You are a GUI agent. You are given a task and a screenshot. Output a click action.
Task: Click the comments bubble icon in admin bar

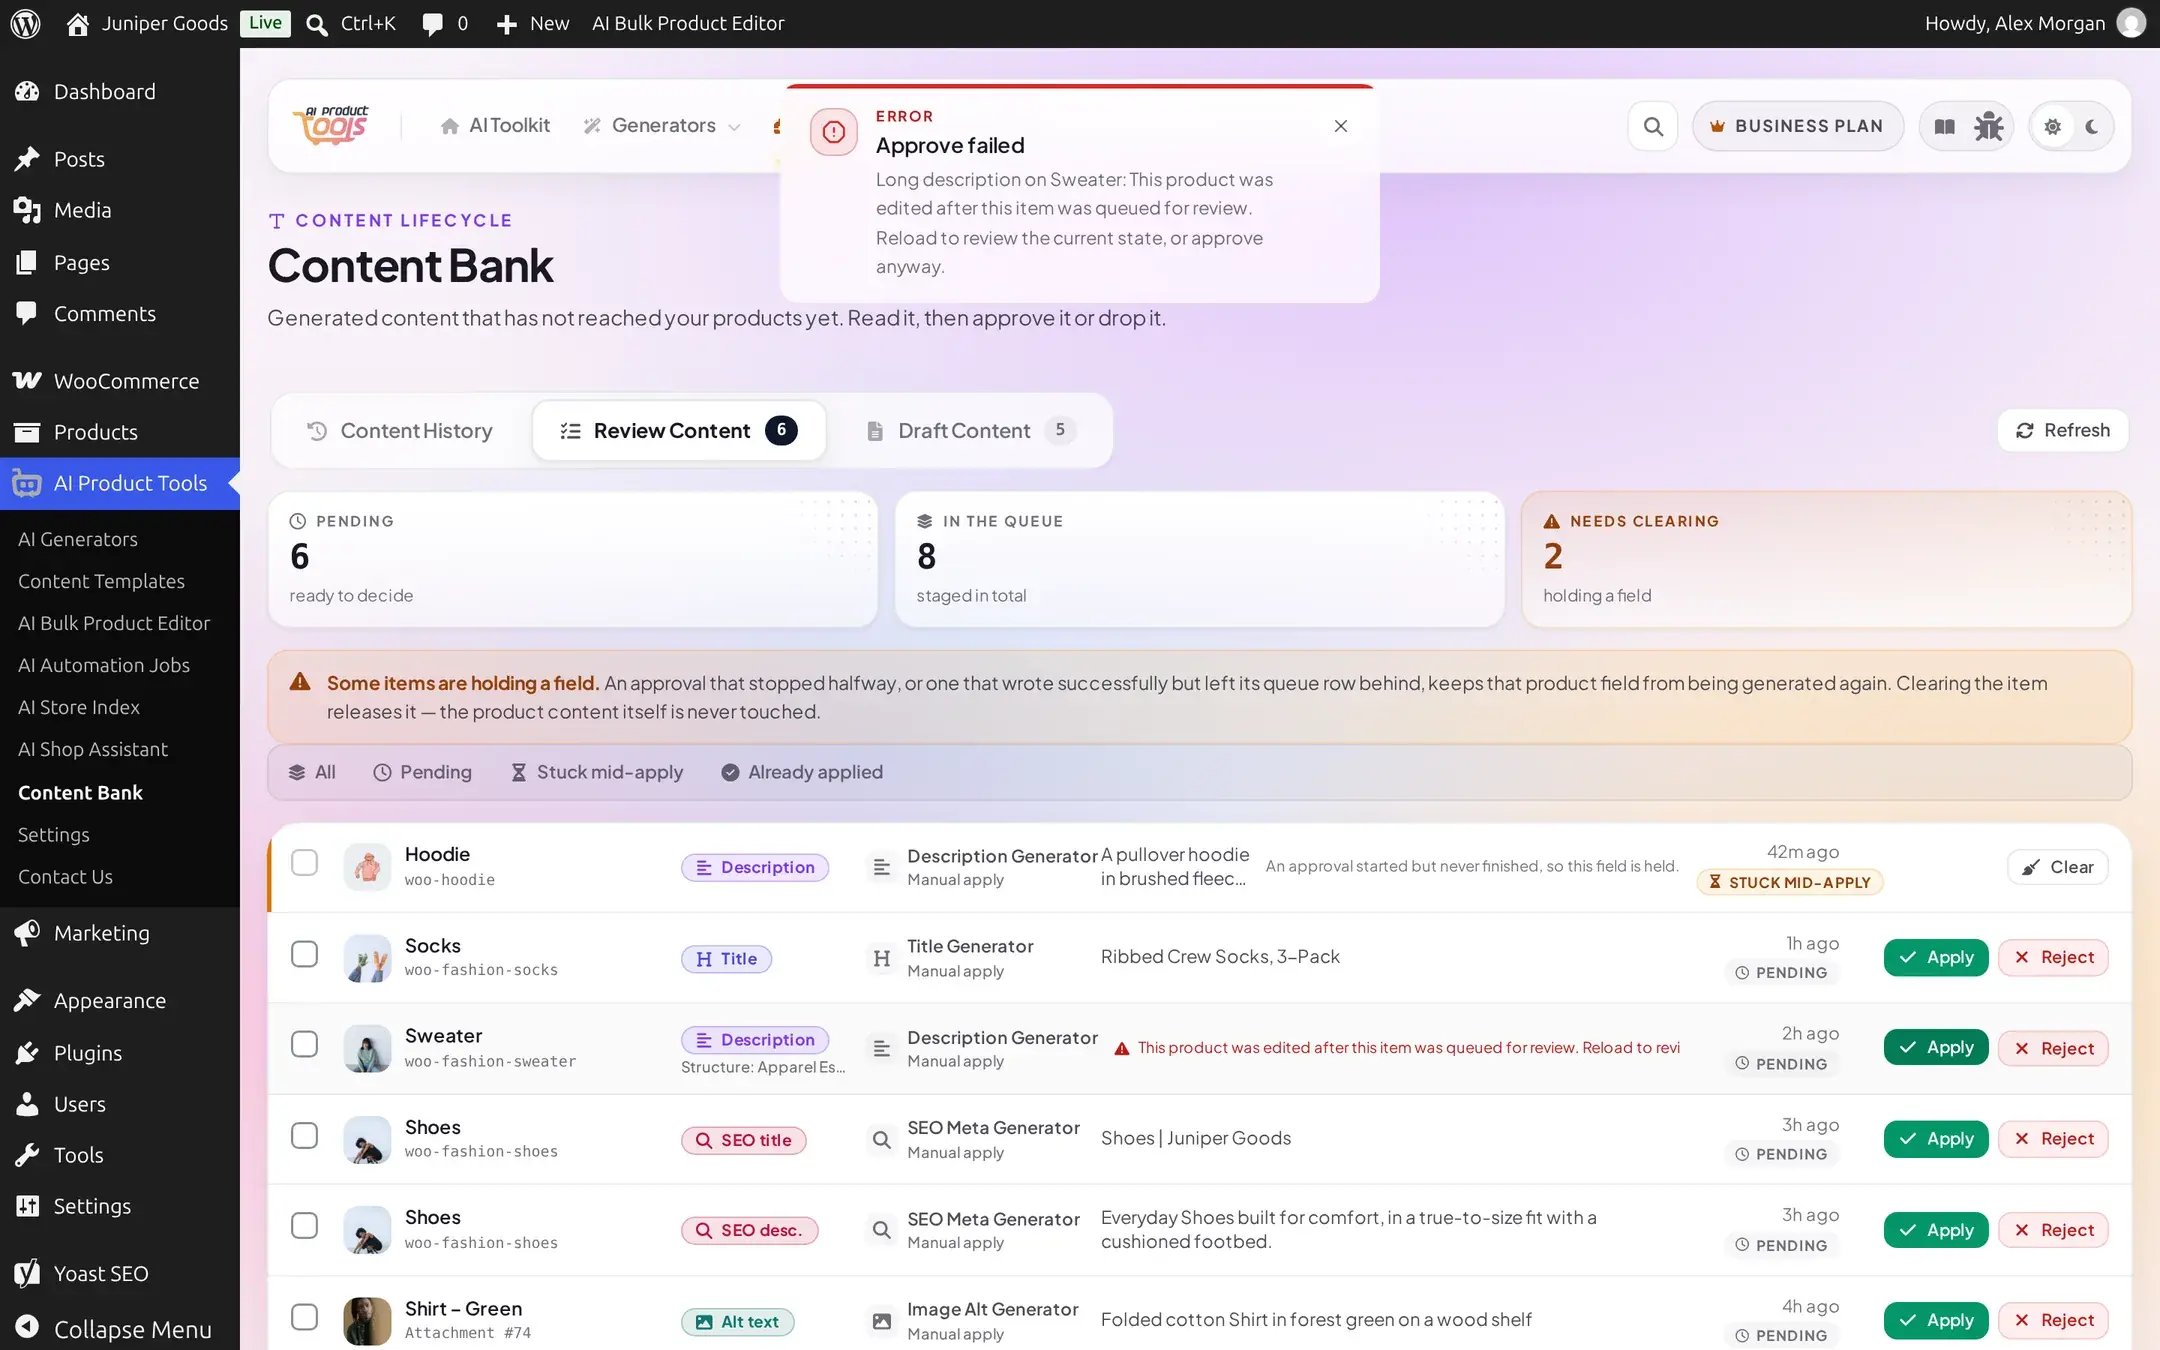pos(432,24)
